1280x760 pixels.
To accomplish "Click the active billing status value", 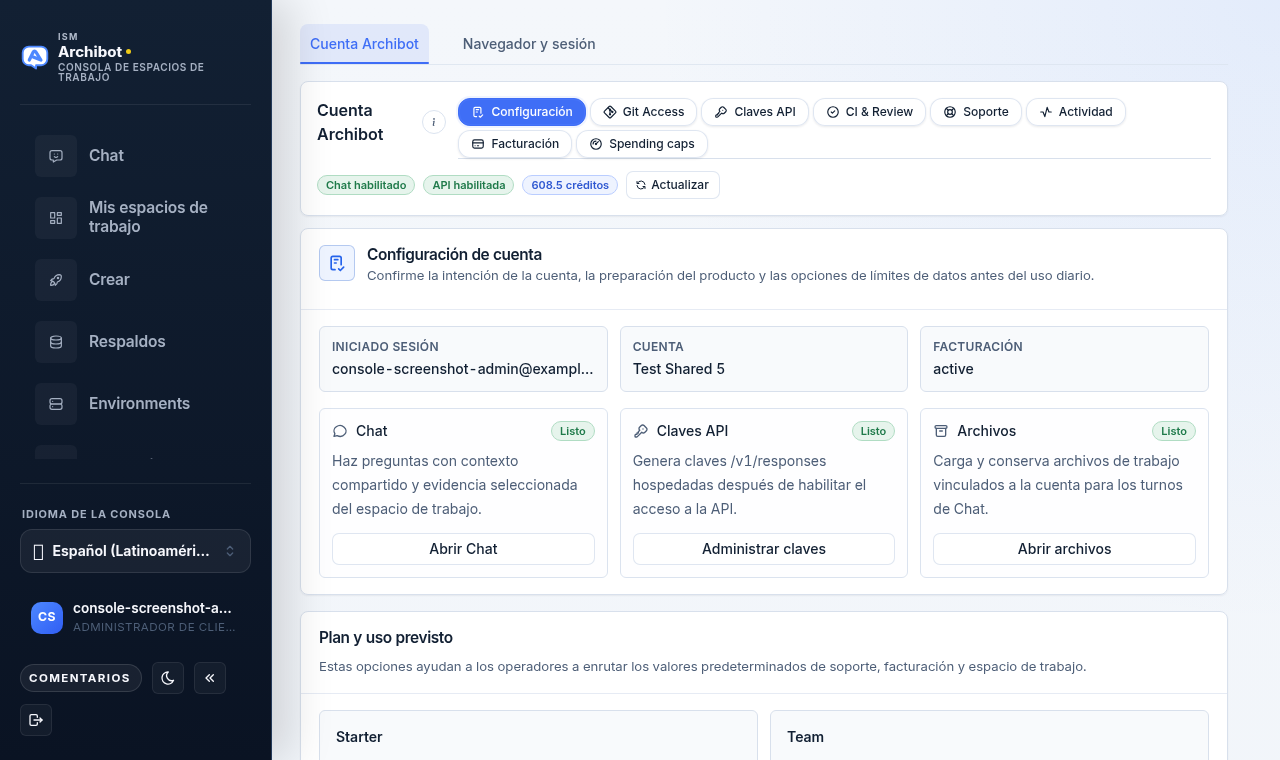I will coord(953,369).
